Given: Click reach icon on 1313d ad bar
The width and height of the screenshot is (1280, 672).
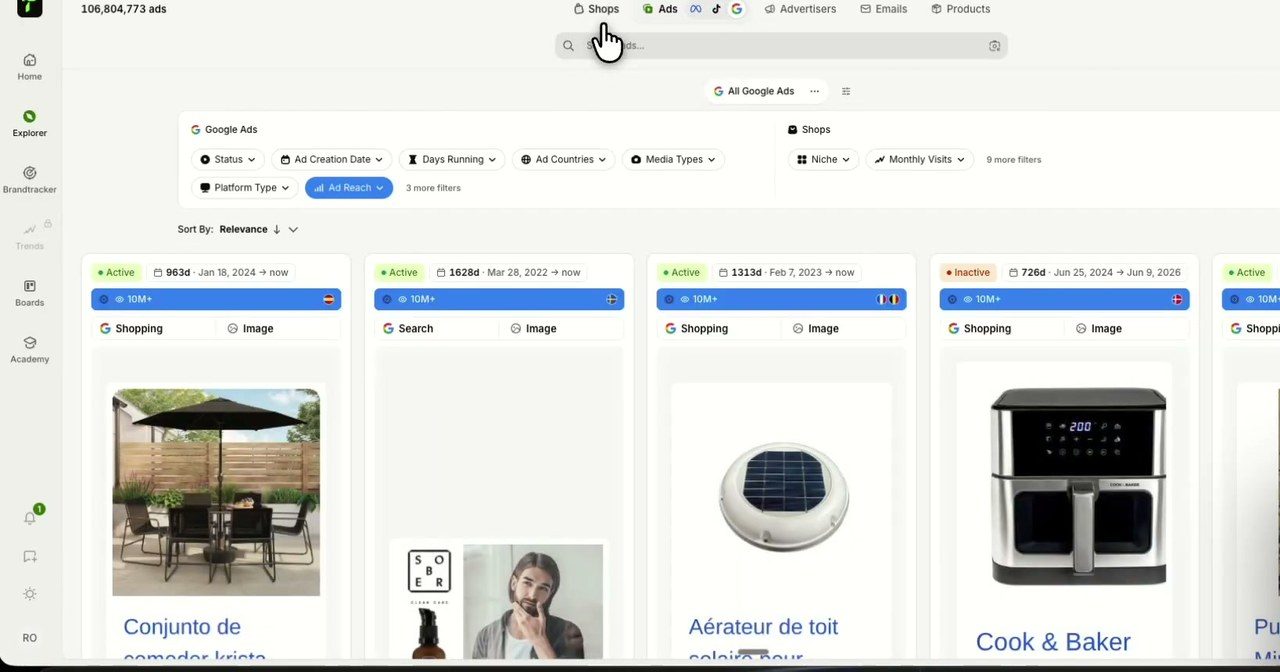Looking at the screenshot, I should 684,299.
